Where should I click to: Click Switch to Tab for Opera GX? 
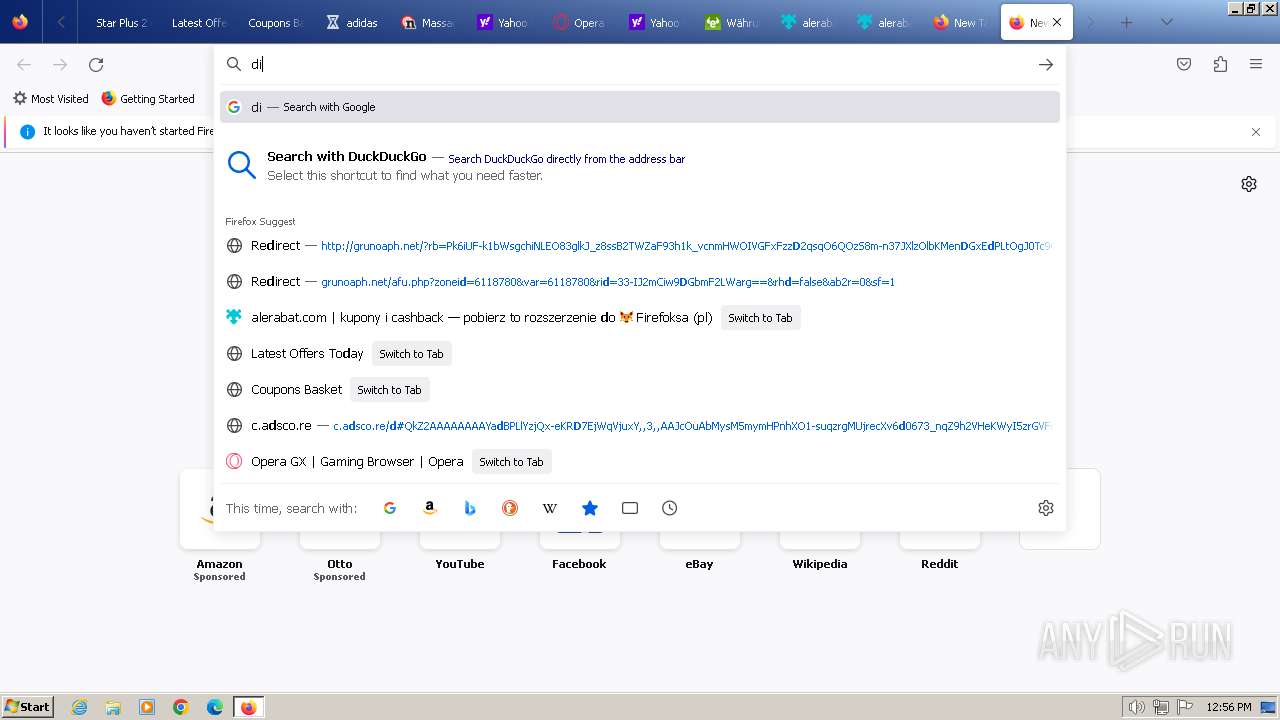pyautogui.click(x=511, y=462)
